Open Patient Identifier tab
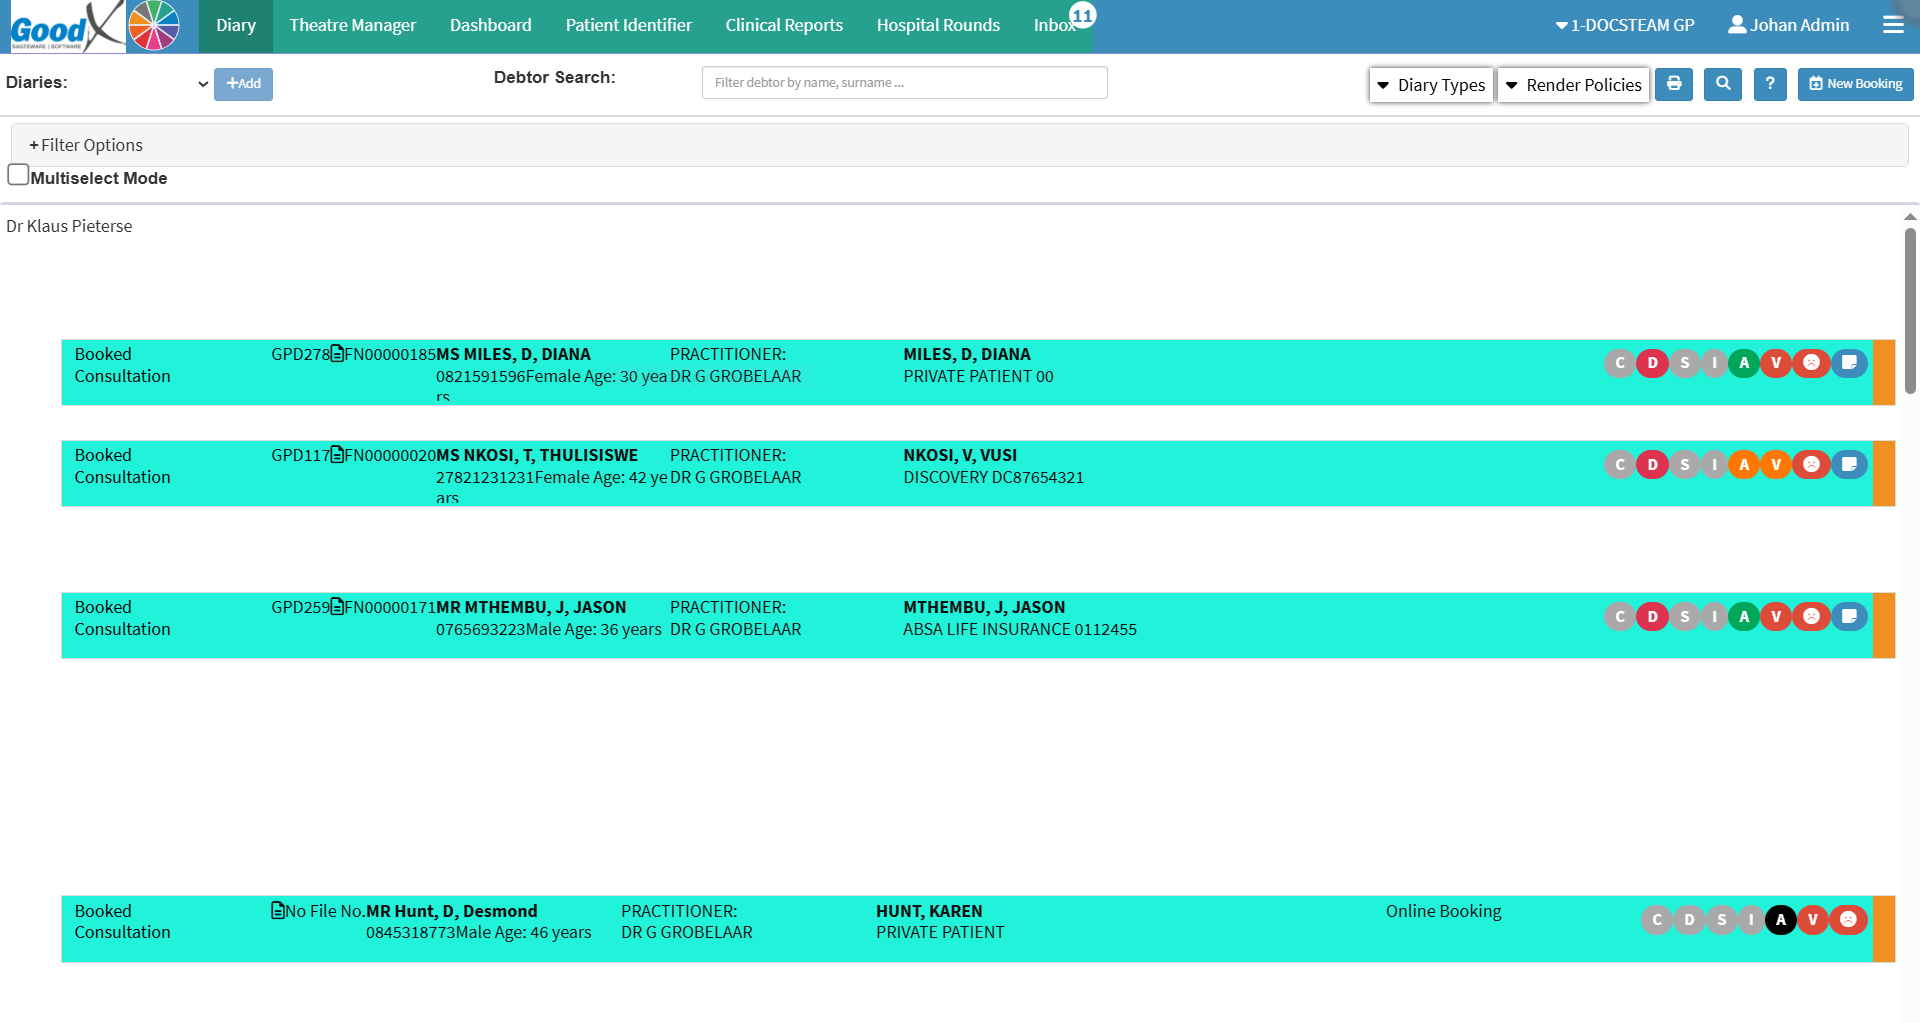Screen dimensions: 1920x1023 [x=629, y=26]
